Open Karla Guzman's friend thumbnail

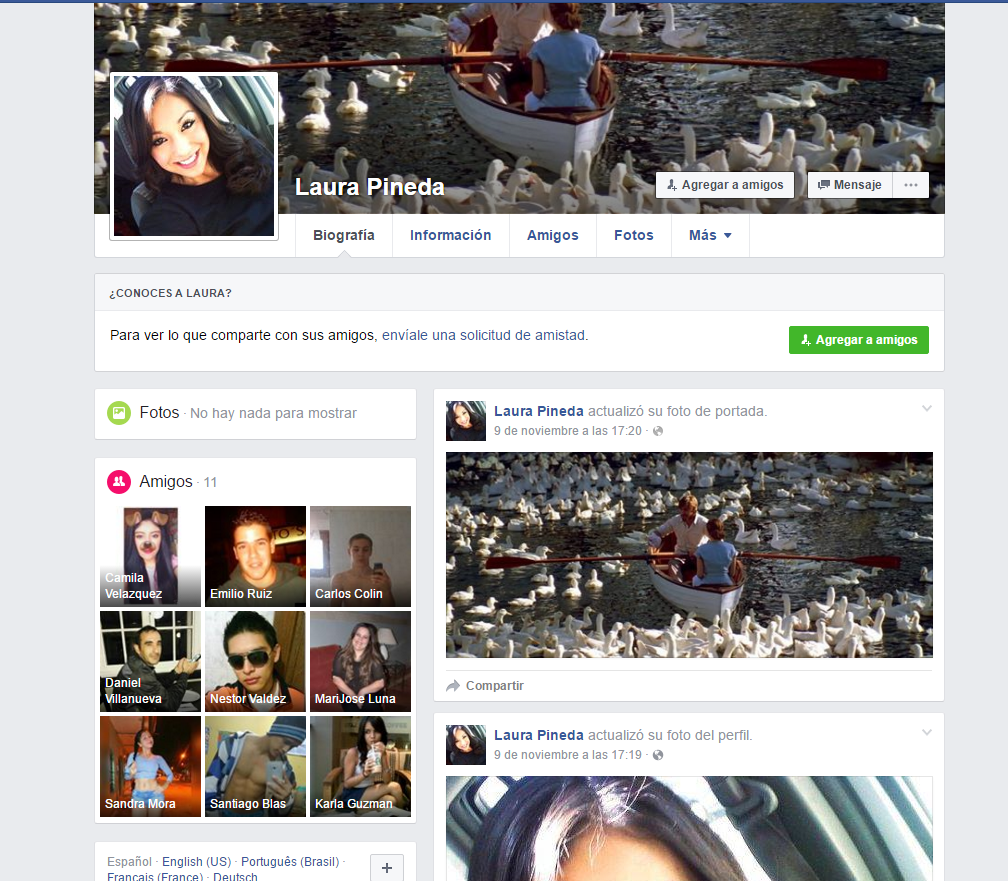point(360,766)
